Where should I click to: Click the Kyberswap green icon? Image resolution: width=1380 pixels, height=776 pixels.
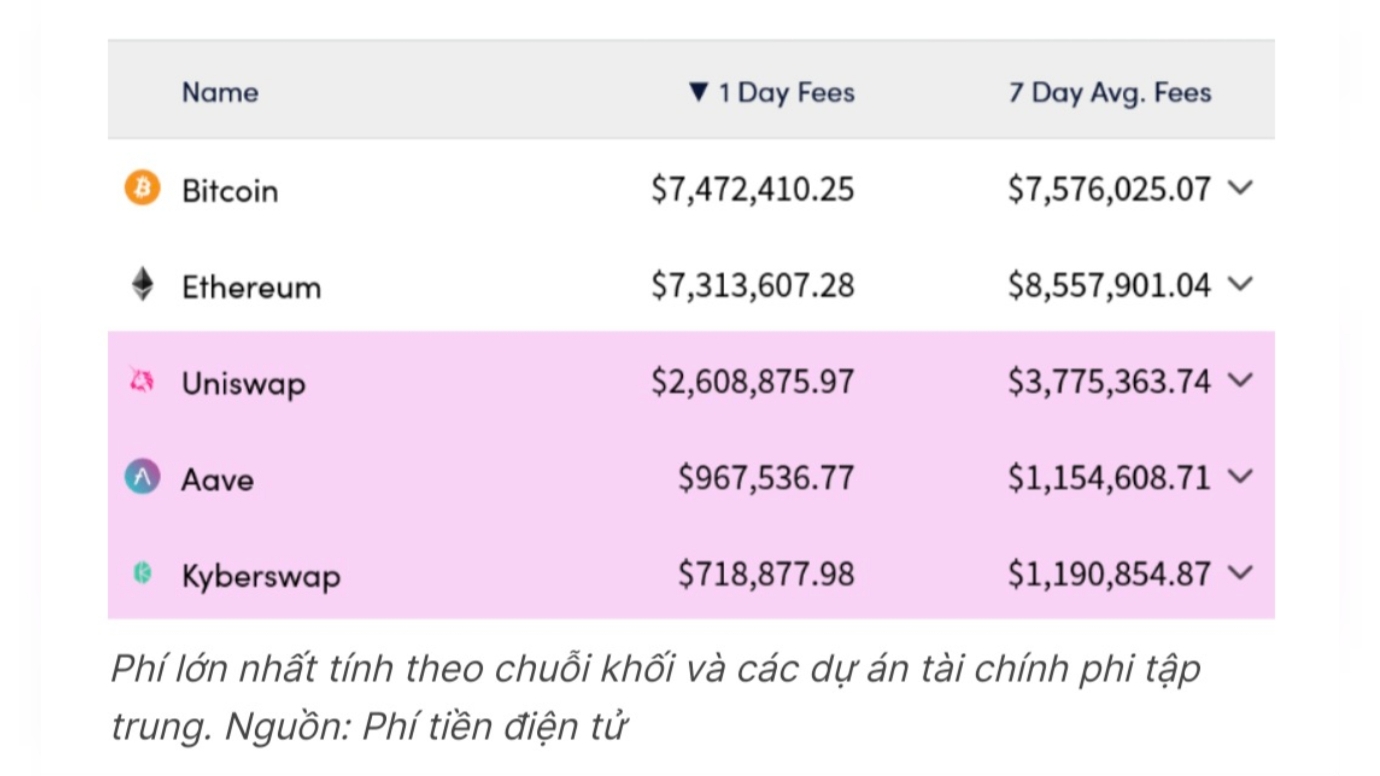[143, 573]
